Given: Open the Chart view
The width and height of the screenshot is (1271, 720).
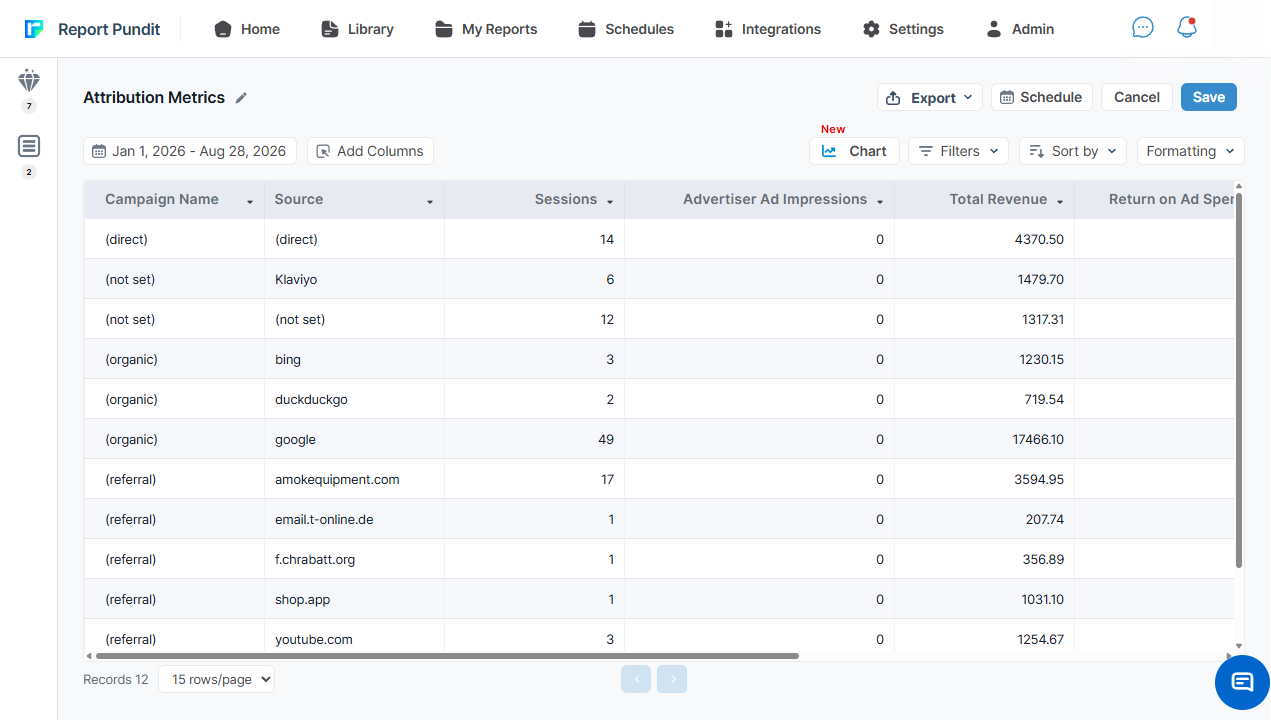Looking at the screenshot, I should tap(854, 151).
